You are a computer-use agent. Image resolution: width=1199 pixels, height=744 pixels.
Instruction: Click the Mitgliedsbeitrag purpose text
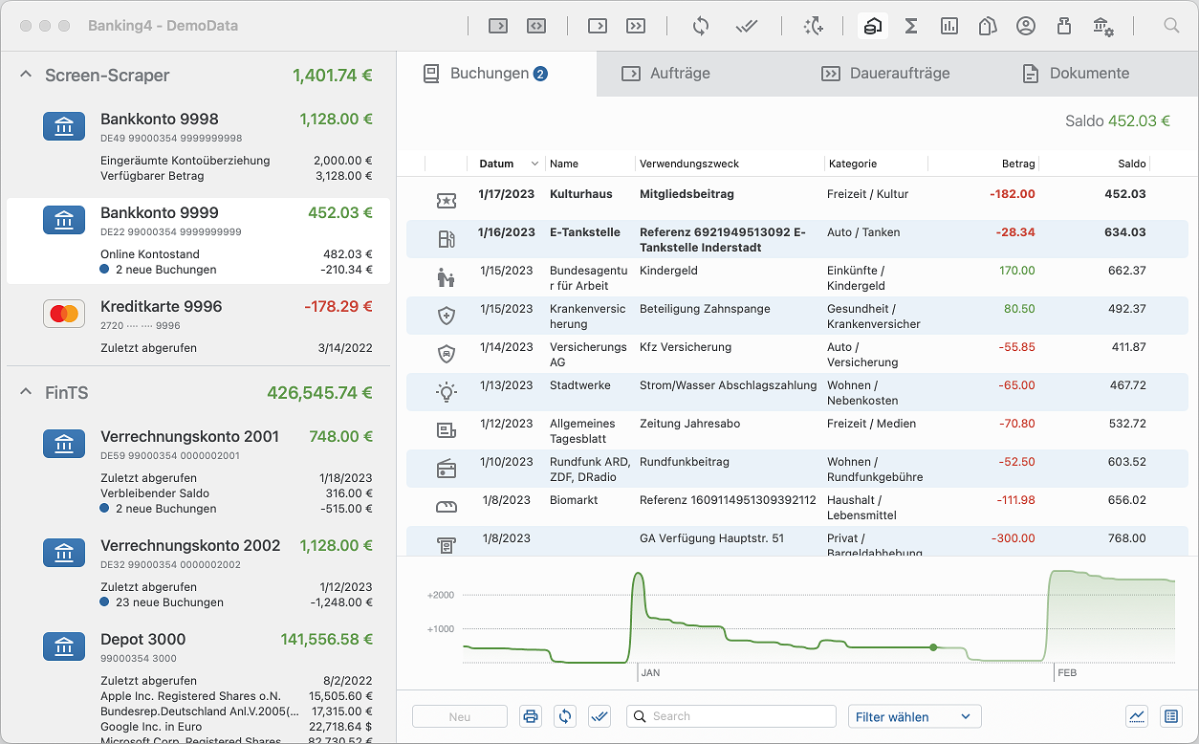[687, 194]
